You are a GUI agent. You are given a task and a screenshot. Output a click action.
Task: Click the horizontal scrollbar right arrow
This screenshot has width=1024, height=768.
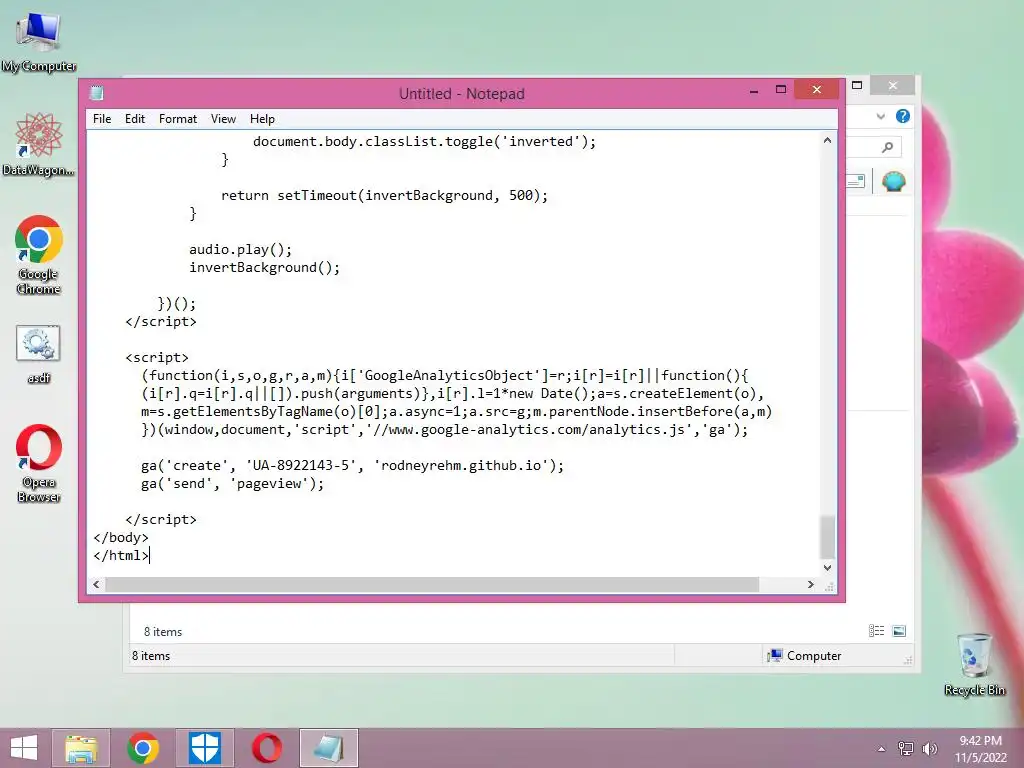(x=810, y=584)
